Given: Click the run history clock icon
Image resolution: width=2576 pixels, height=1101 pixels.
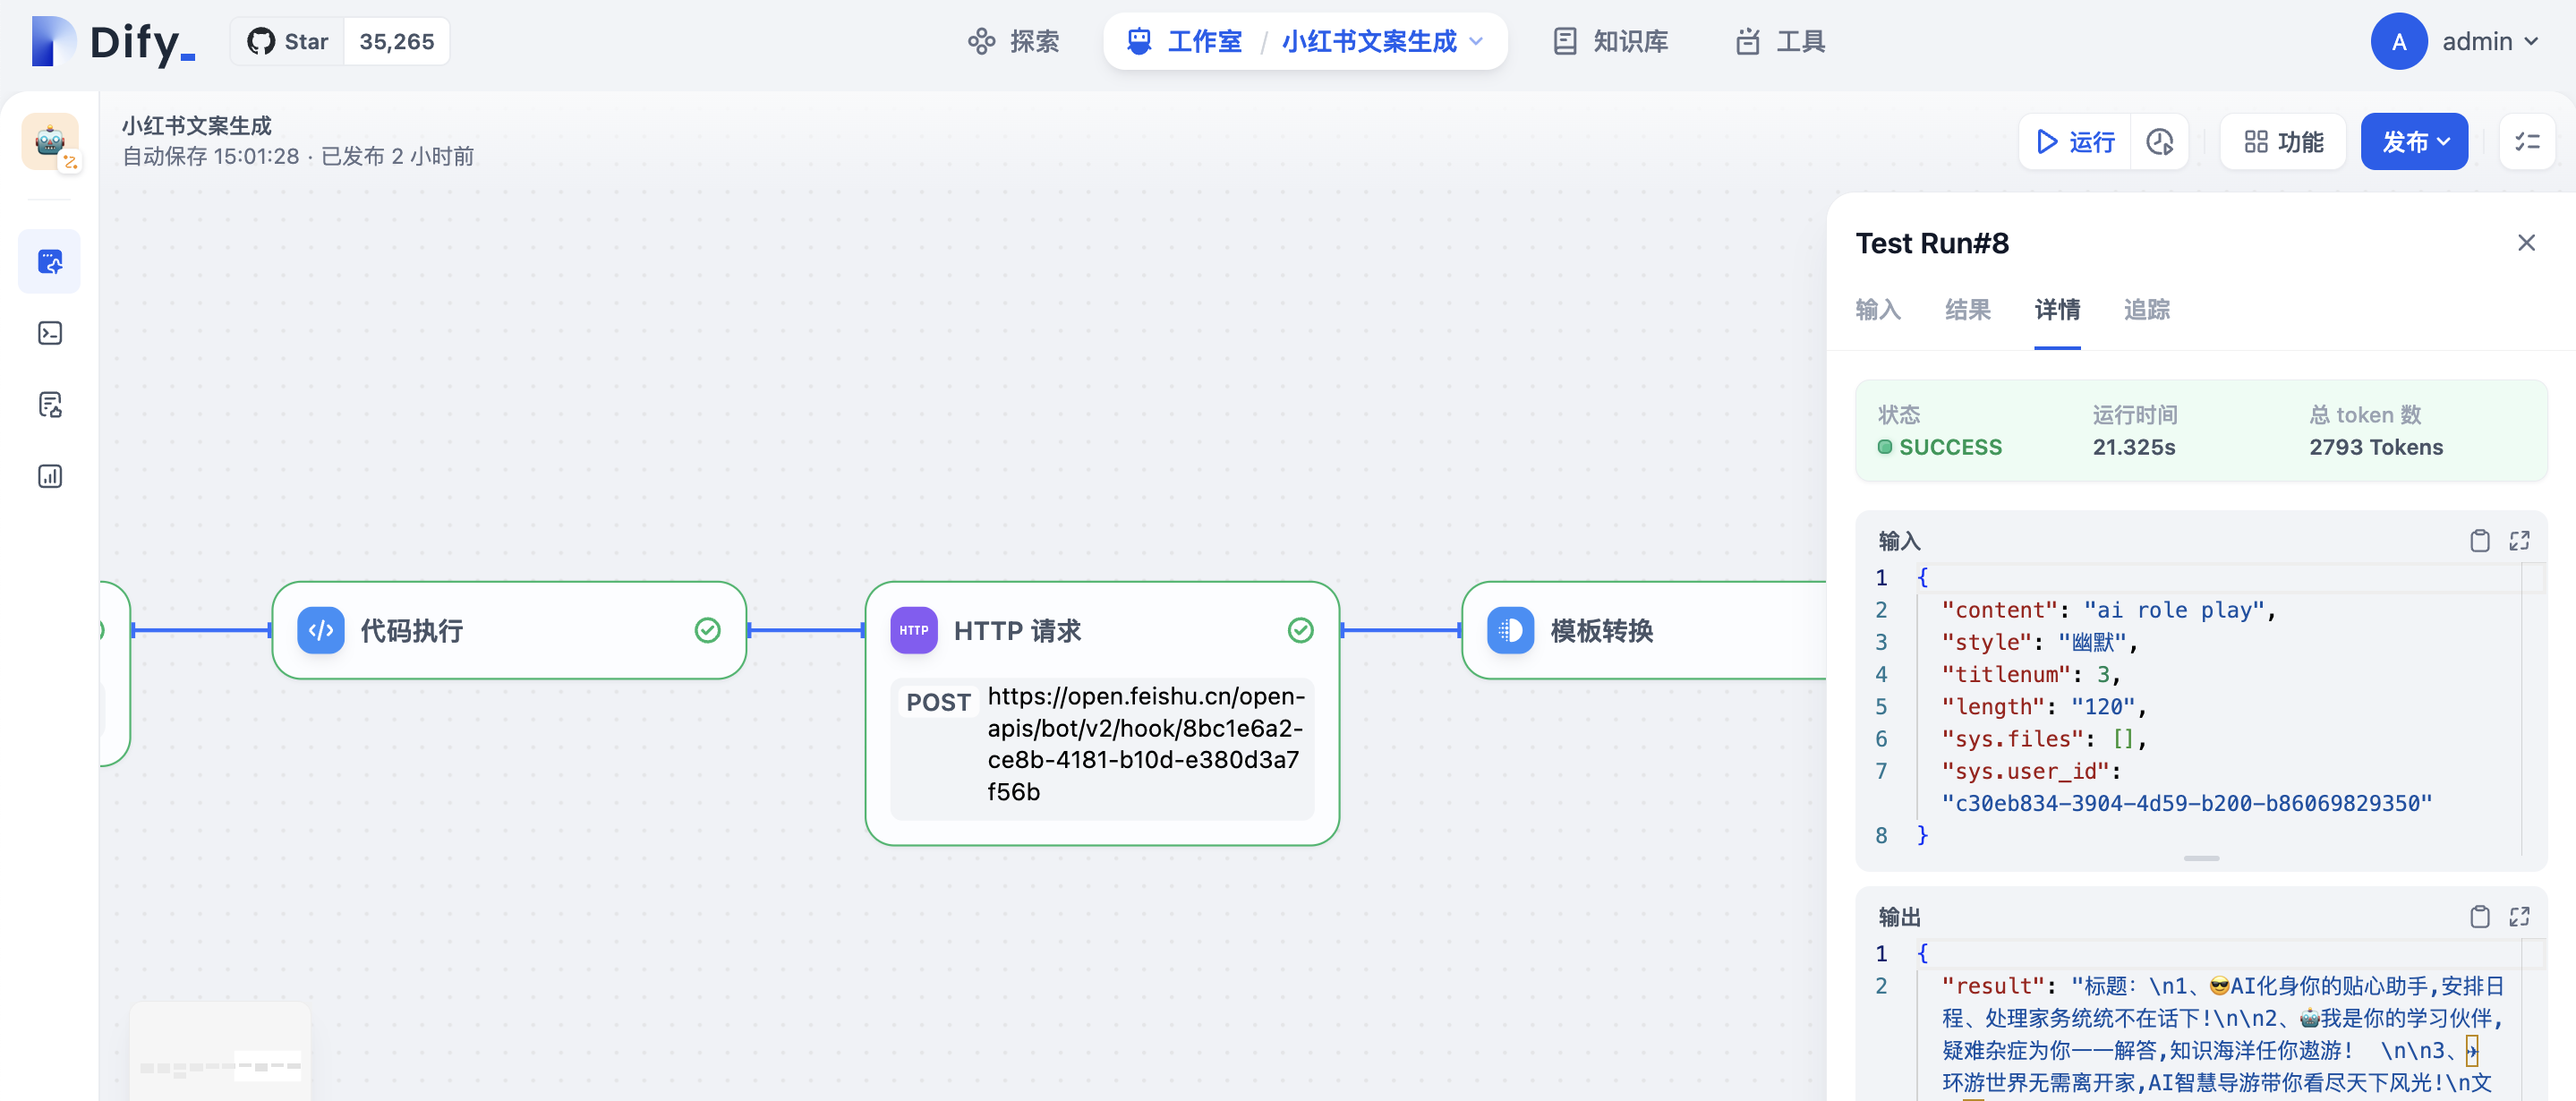Looking at the screenshot, I should point(2160,142).
